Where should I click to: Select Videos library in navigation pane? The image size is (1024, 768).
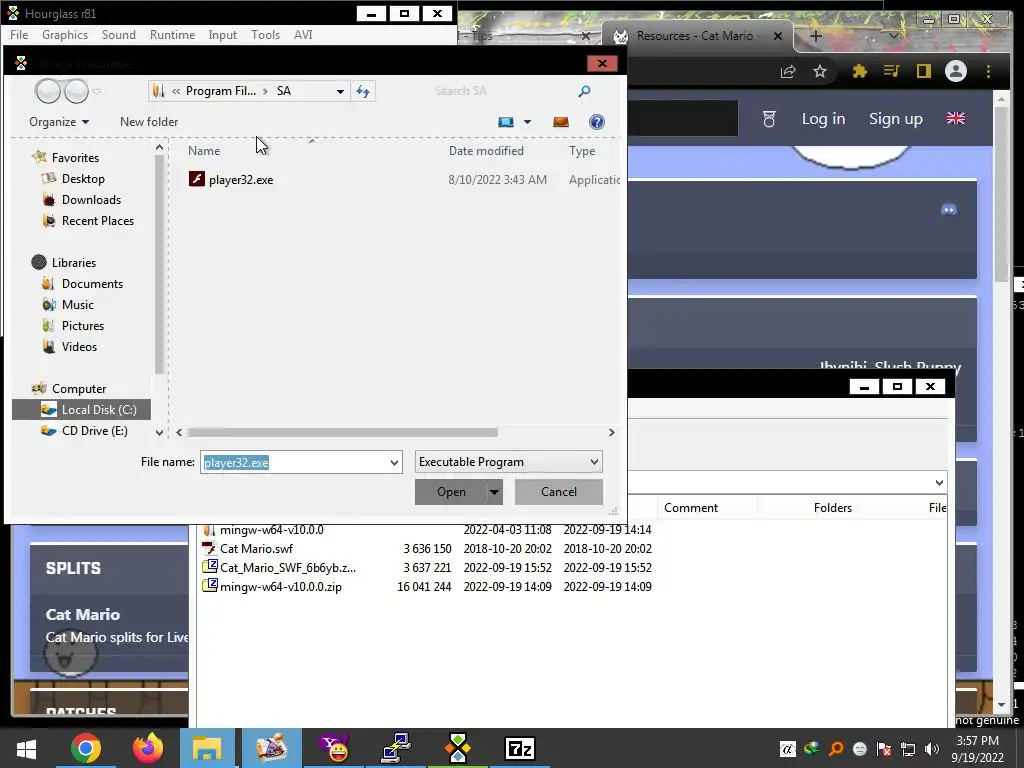click(x=80, y=346)
